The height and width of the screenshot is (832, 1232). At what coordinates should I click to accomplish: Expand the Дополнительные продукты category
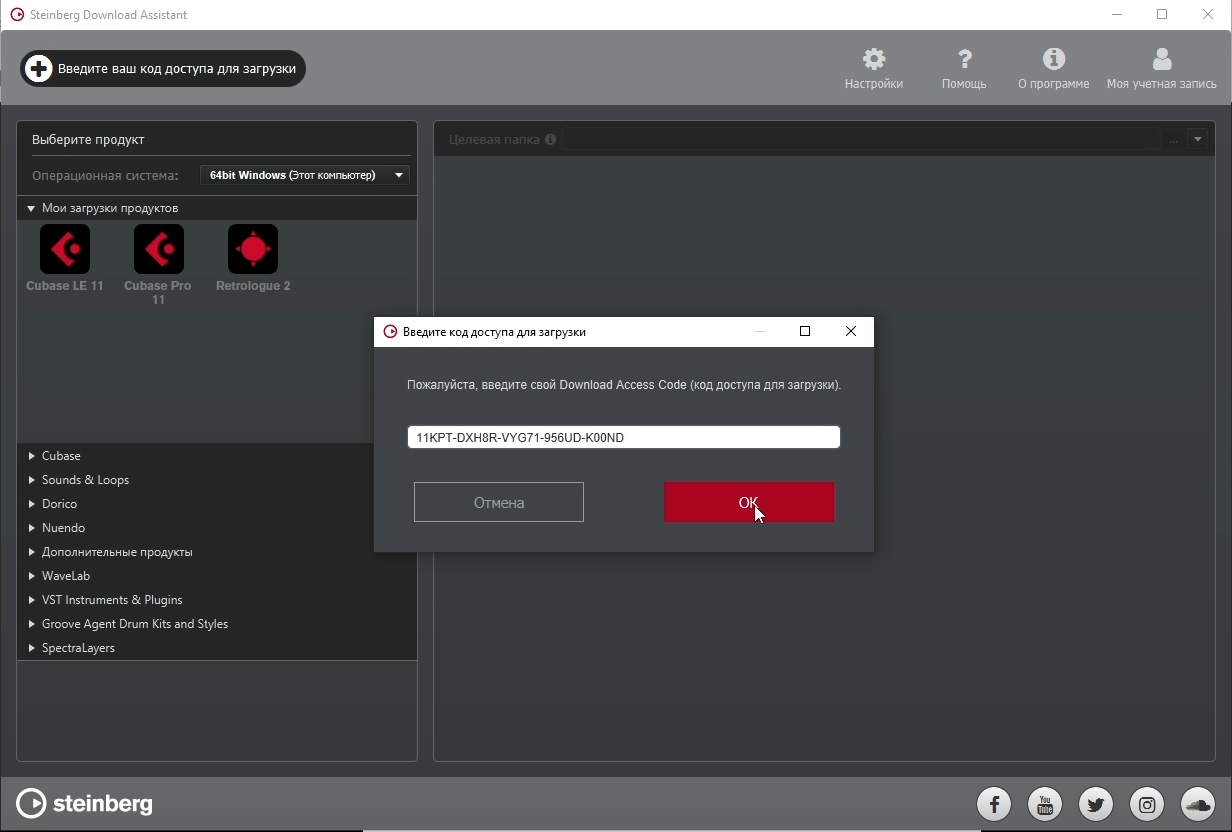[32, 552]
